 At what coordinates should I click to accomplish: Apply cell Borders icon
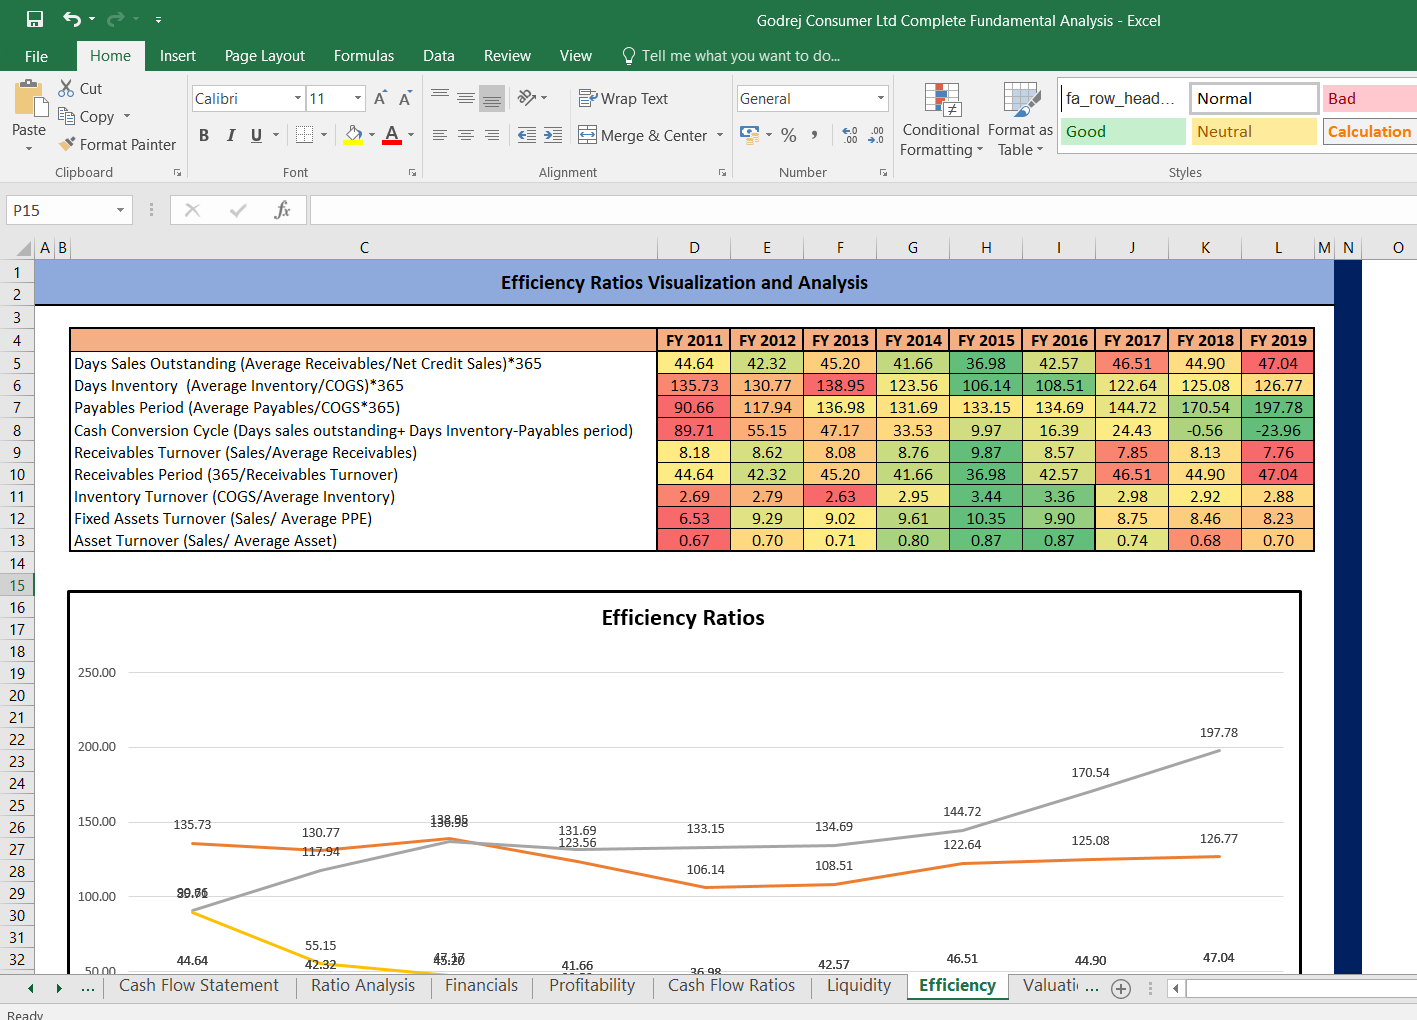(x=305, y=135)
